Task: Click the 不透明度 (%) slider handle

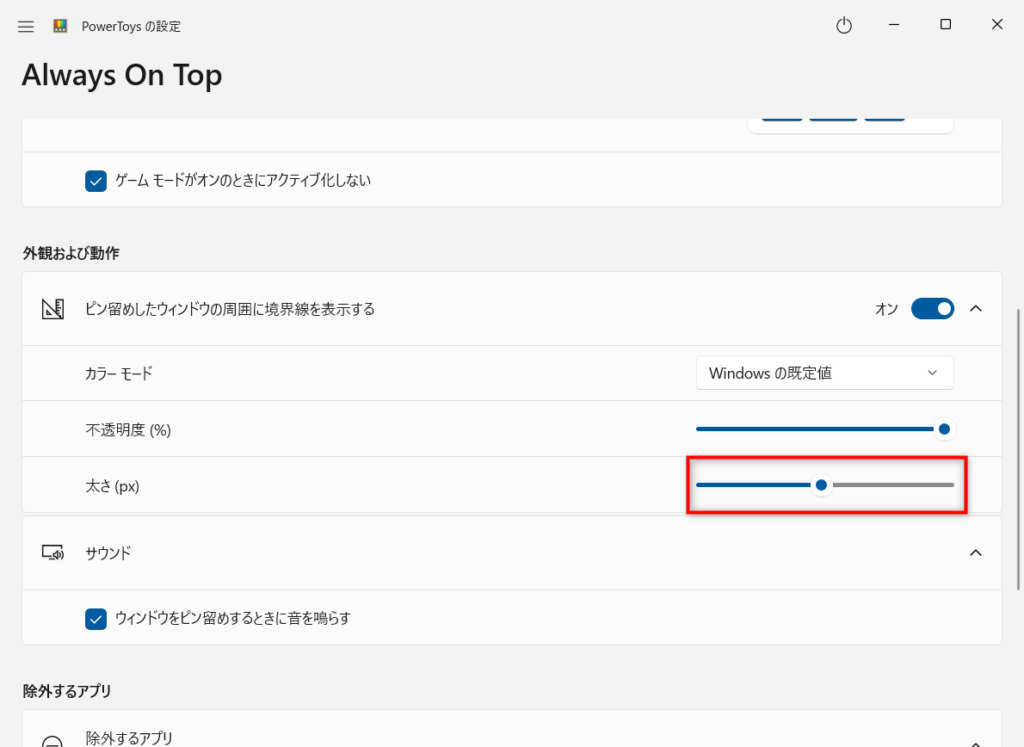Action: (x=944, y=429)
